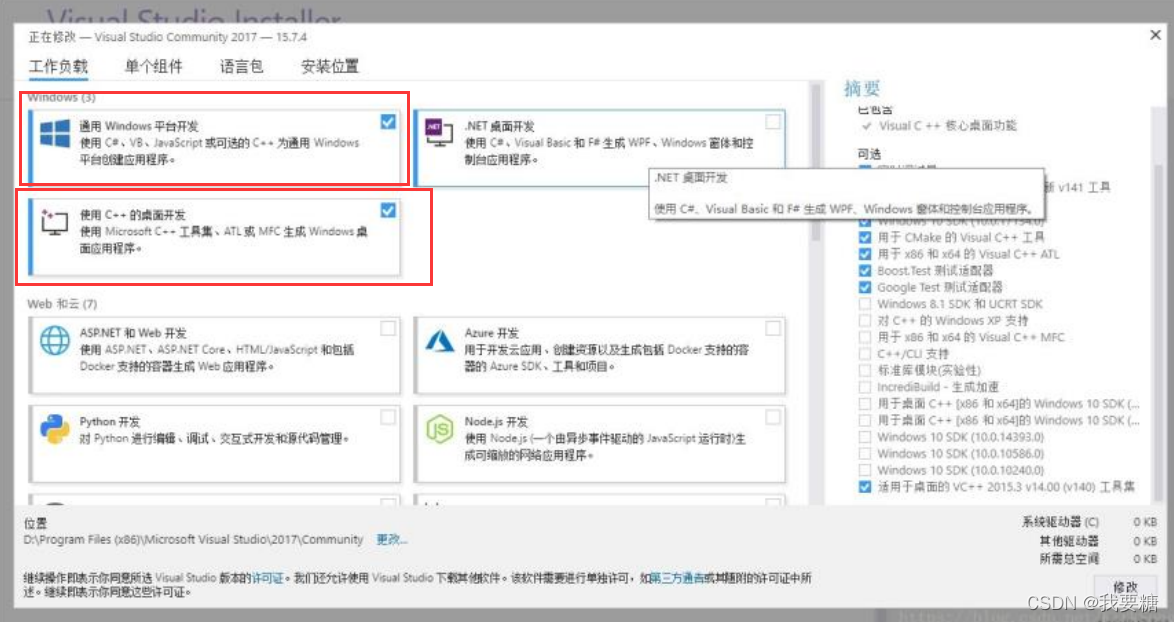The width and height of the screenshot is (1174, 622).
Task: Check IncrediBuild - 生成加速 option
Action: [865, 387]
